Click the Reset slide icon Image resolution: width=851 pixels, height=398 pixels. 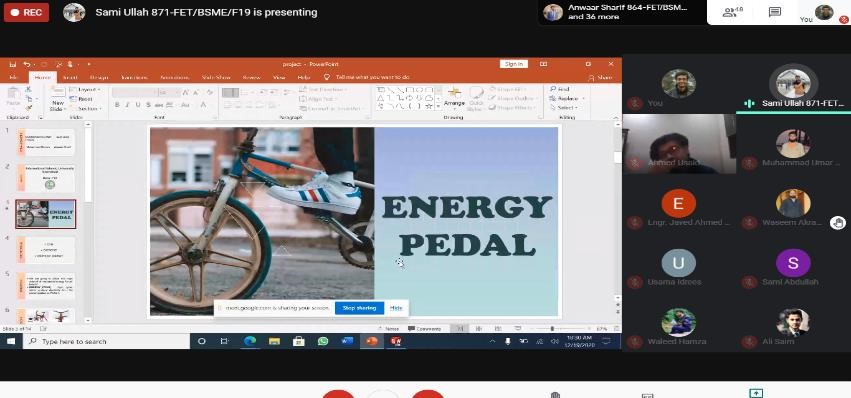[74, 99]
